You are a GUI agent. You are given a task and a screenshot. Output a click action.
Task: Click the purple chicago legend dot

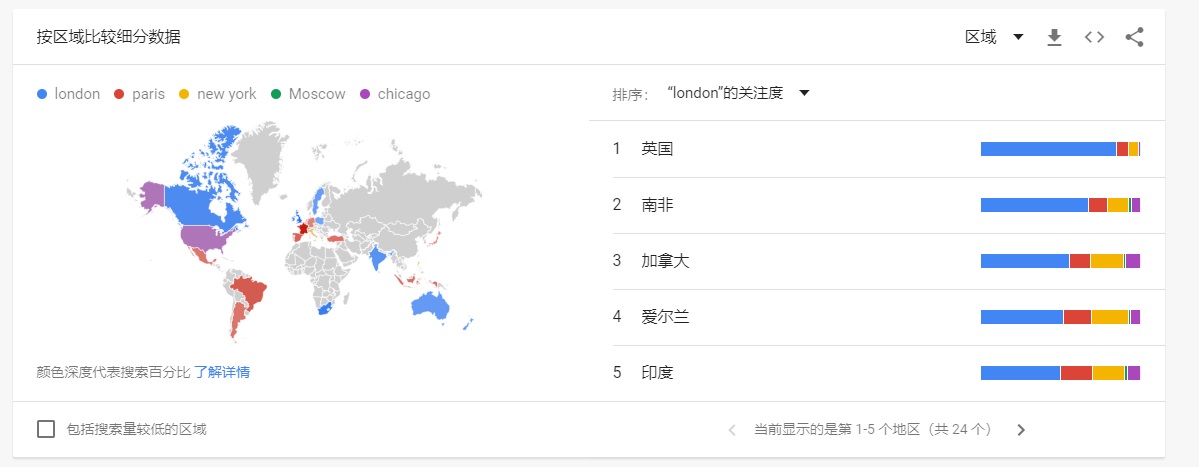(364, 94)
